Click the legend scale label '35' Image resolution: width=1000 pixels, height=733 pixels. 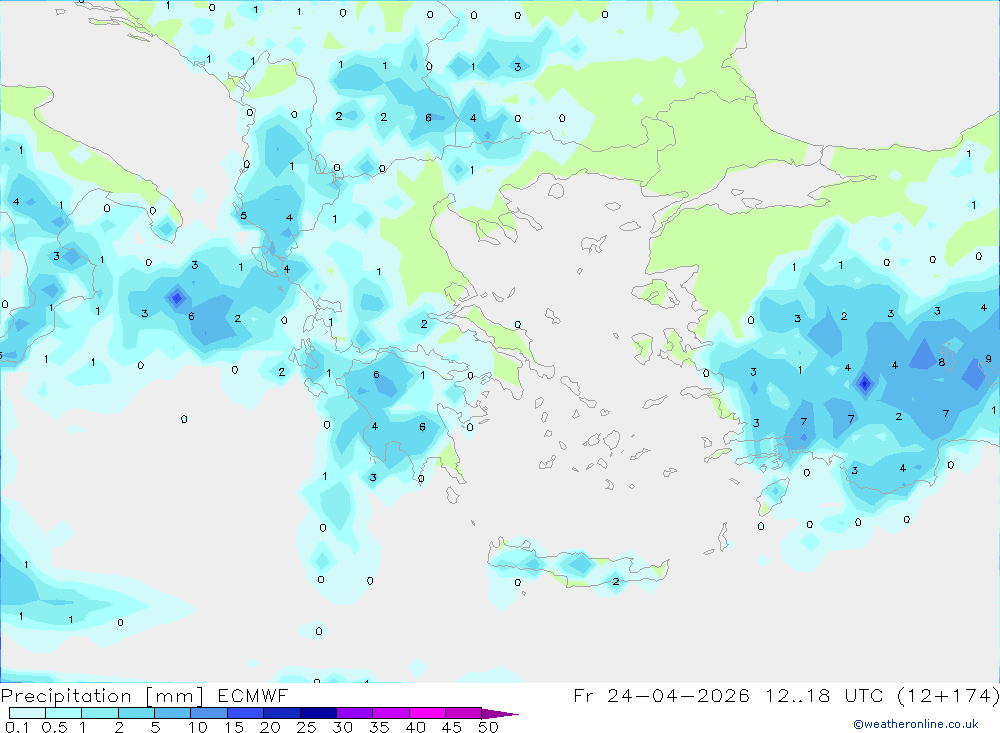pos(379,727)
